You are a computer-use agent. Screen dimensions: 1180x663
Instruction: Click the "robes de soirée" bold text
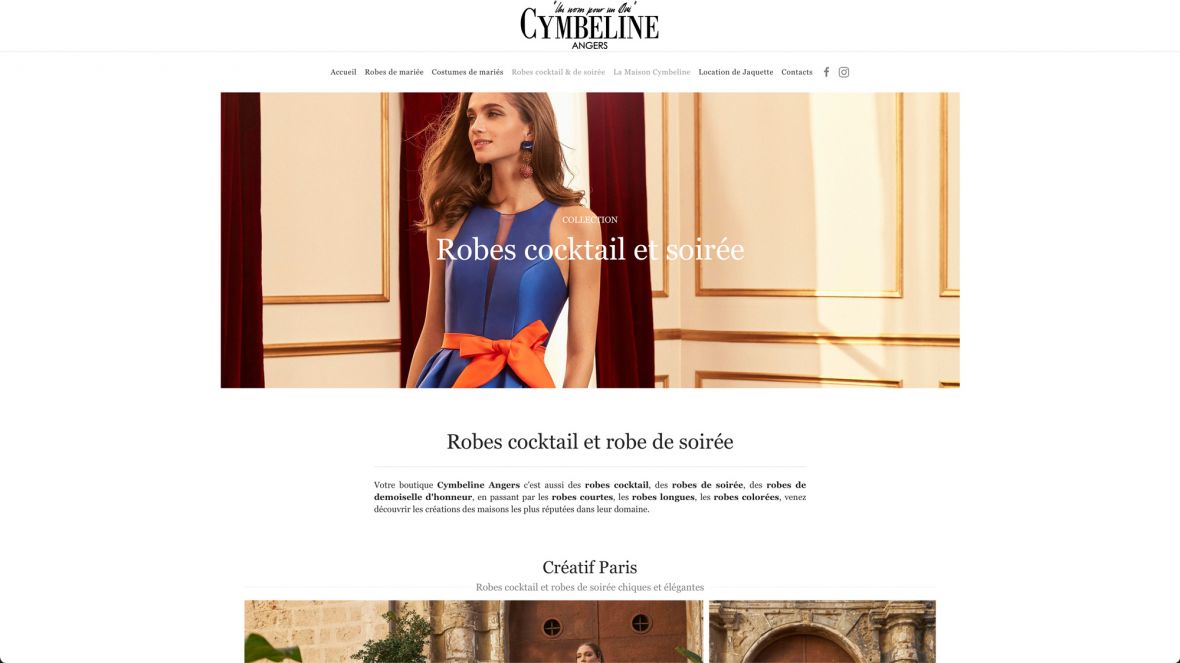tap(707, 485)
